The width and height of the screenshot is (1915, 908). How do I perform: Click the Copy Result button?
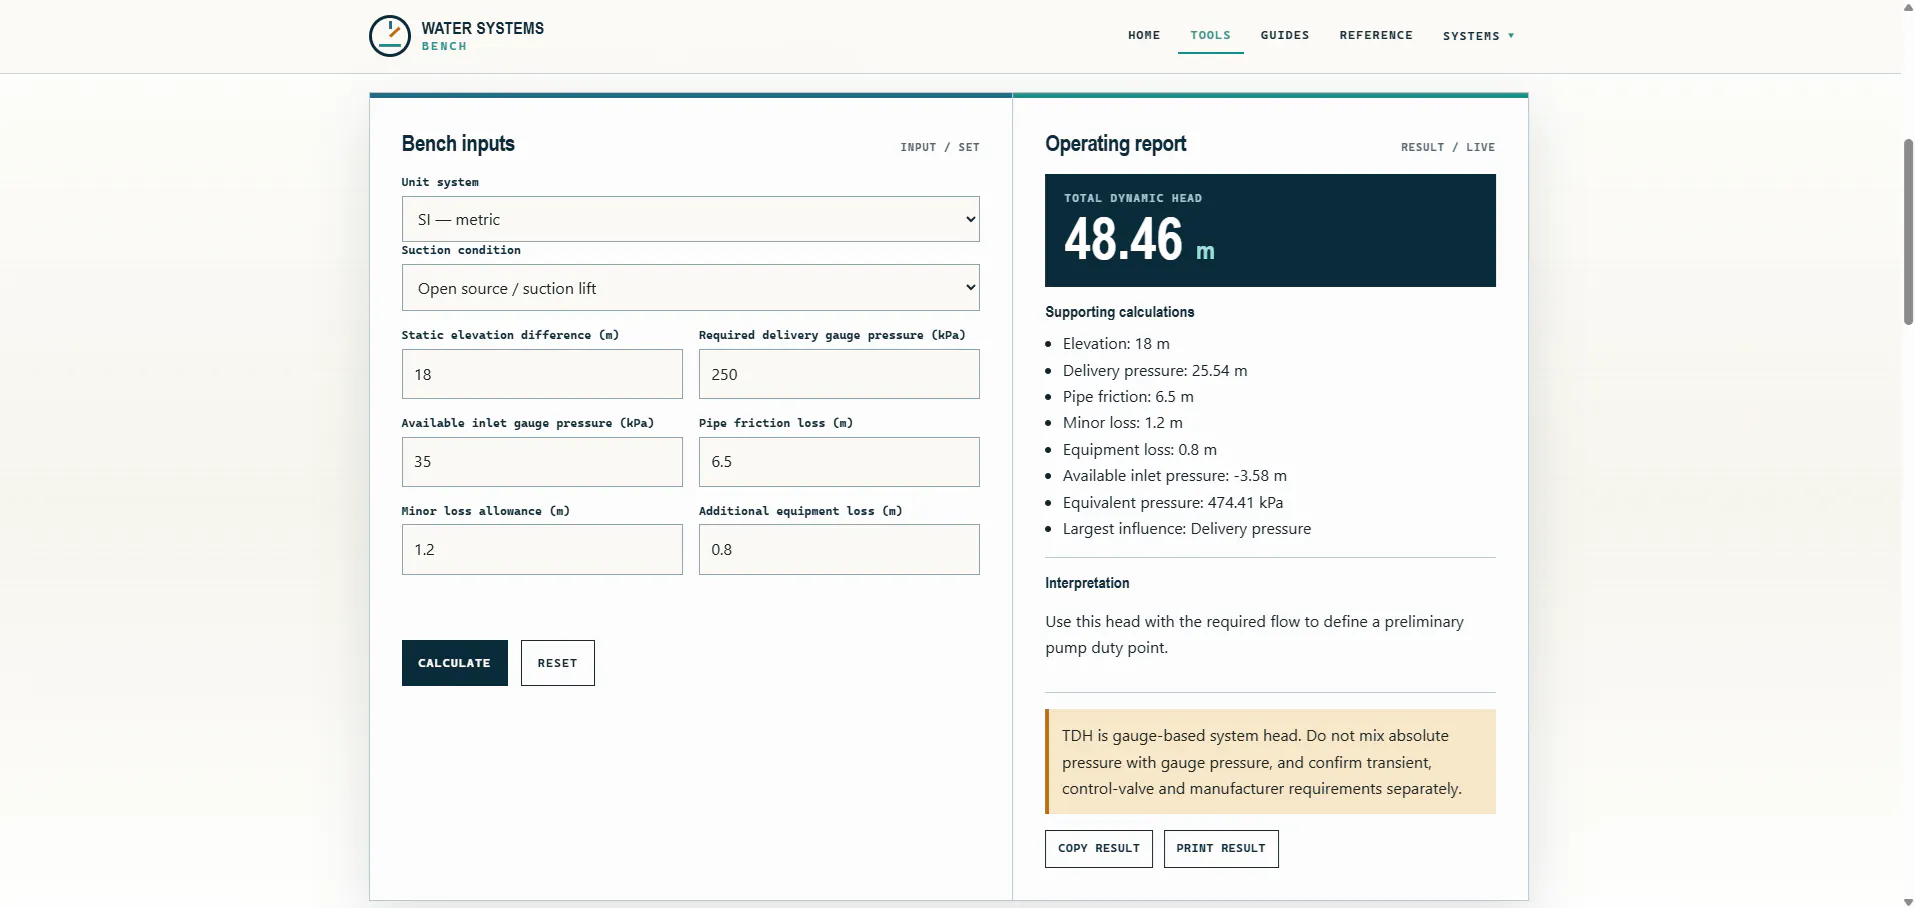click(x=1099, y=849)
